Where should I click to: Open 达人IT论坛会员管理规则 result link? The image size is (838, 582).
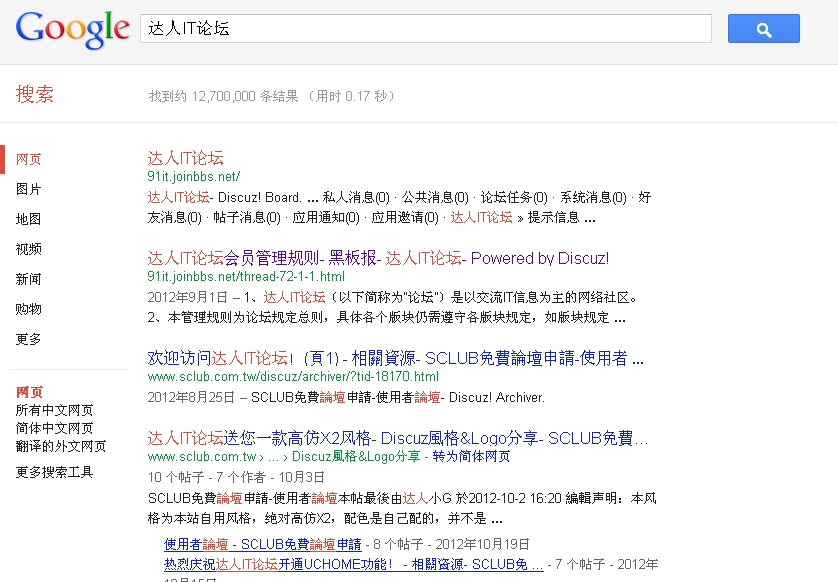tap(378, 259)
